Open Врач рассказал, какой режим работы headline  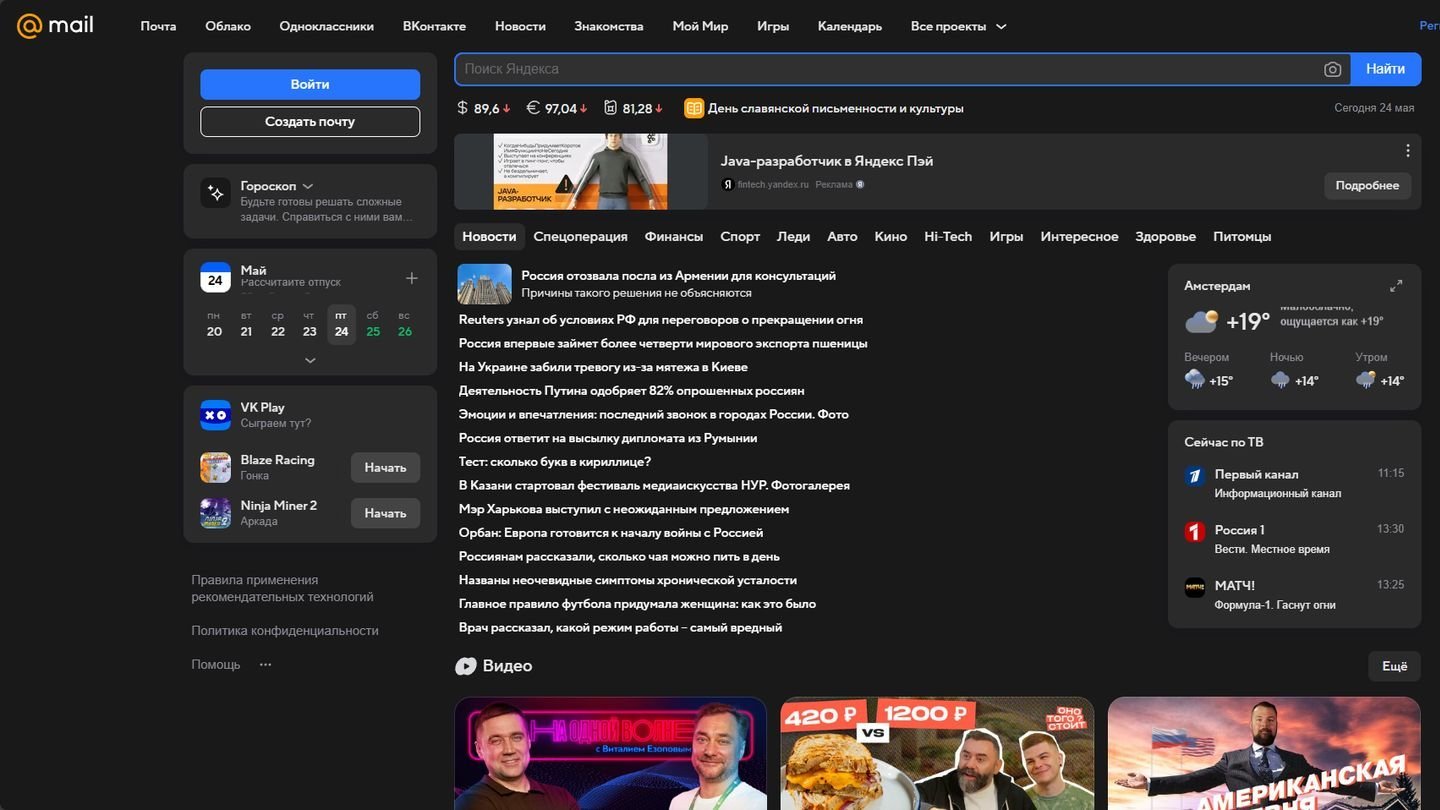(x=620, y=628)
